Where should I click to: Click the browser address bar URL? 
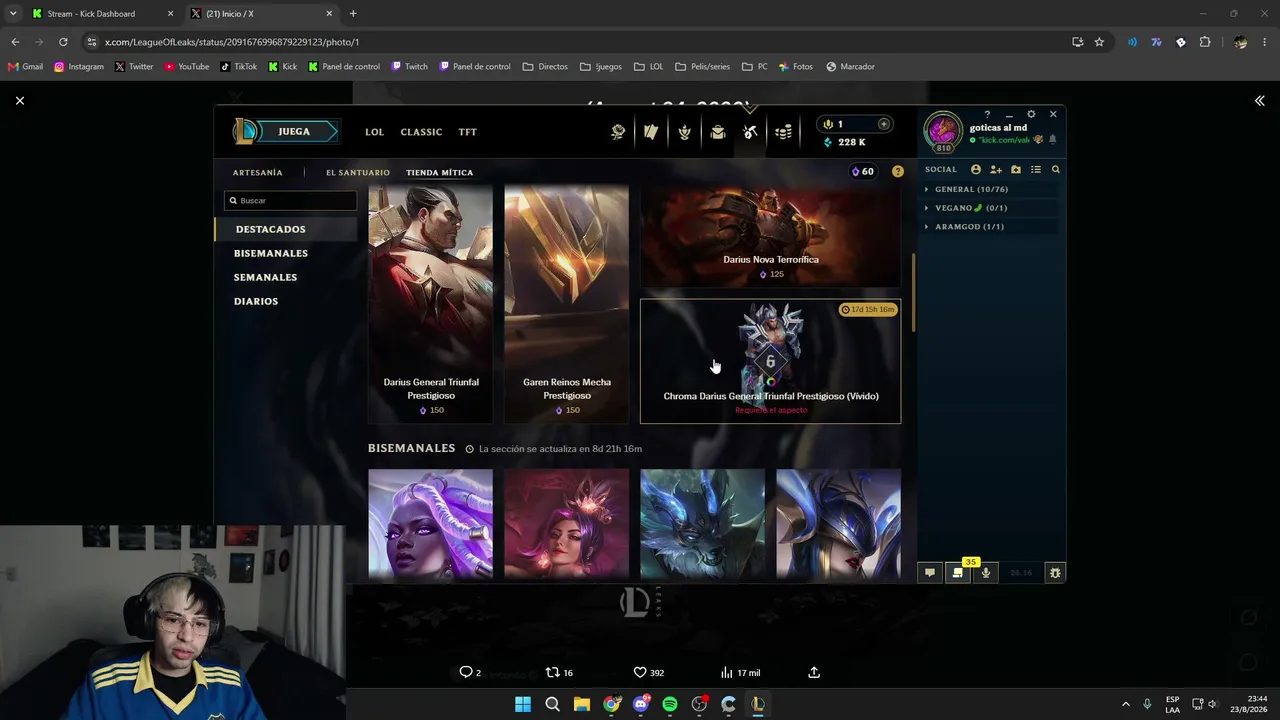232,42
